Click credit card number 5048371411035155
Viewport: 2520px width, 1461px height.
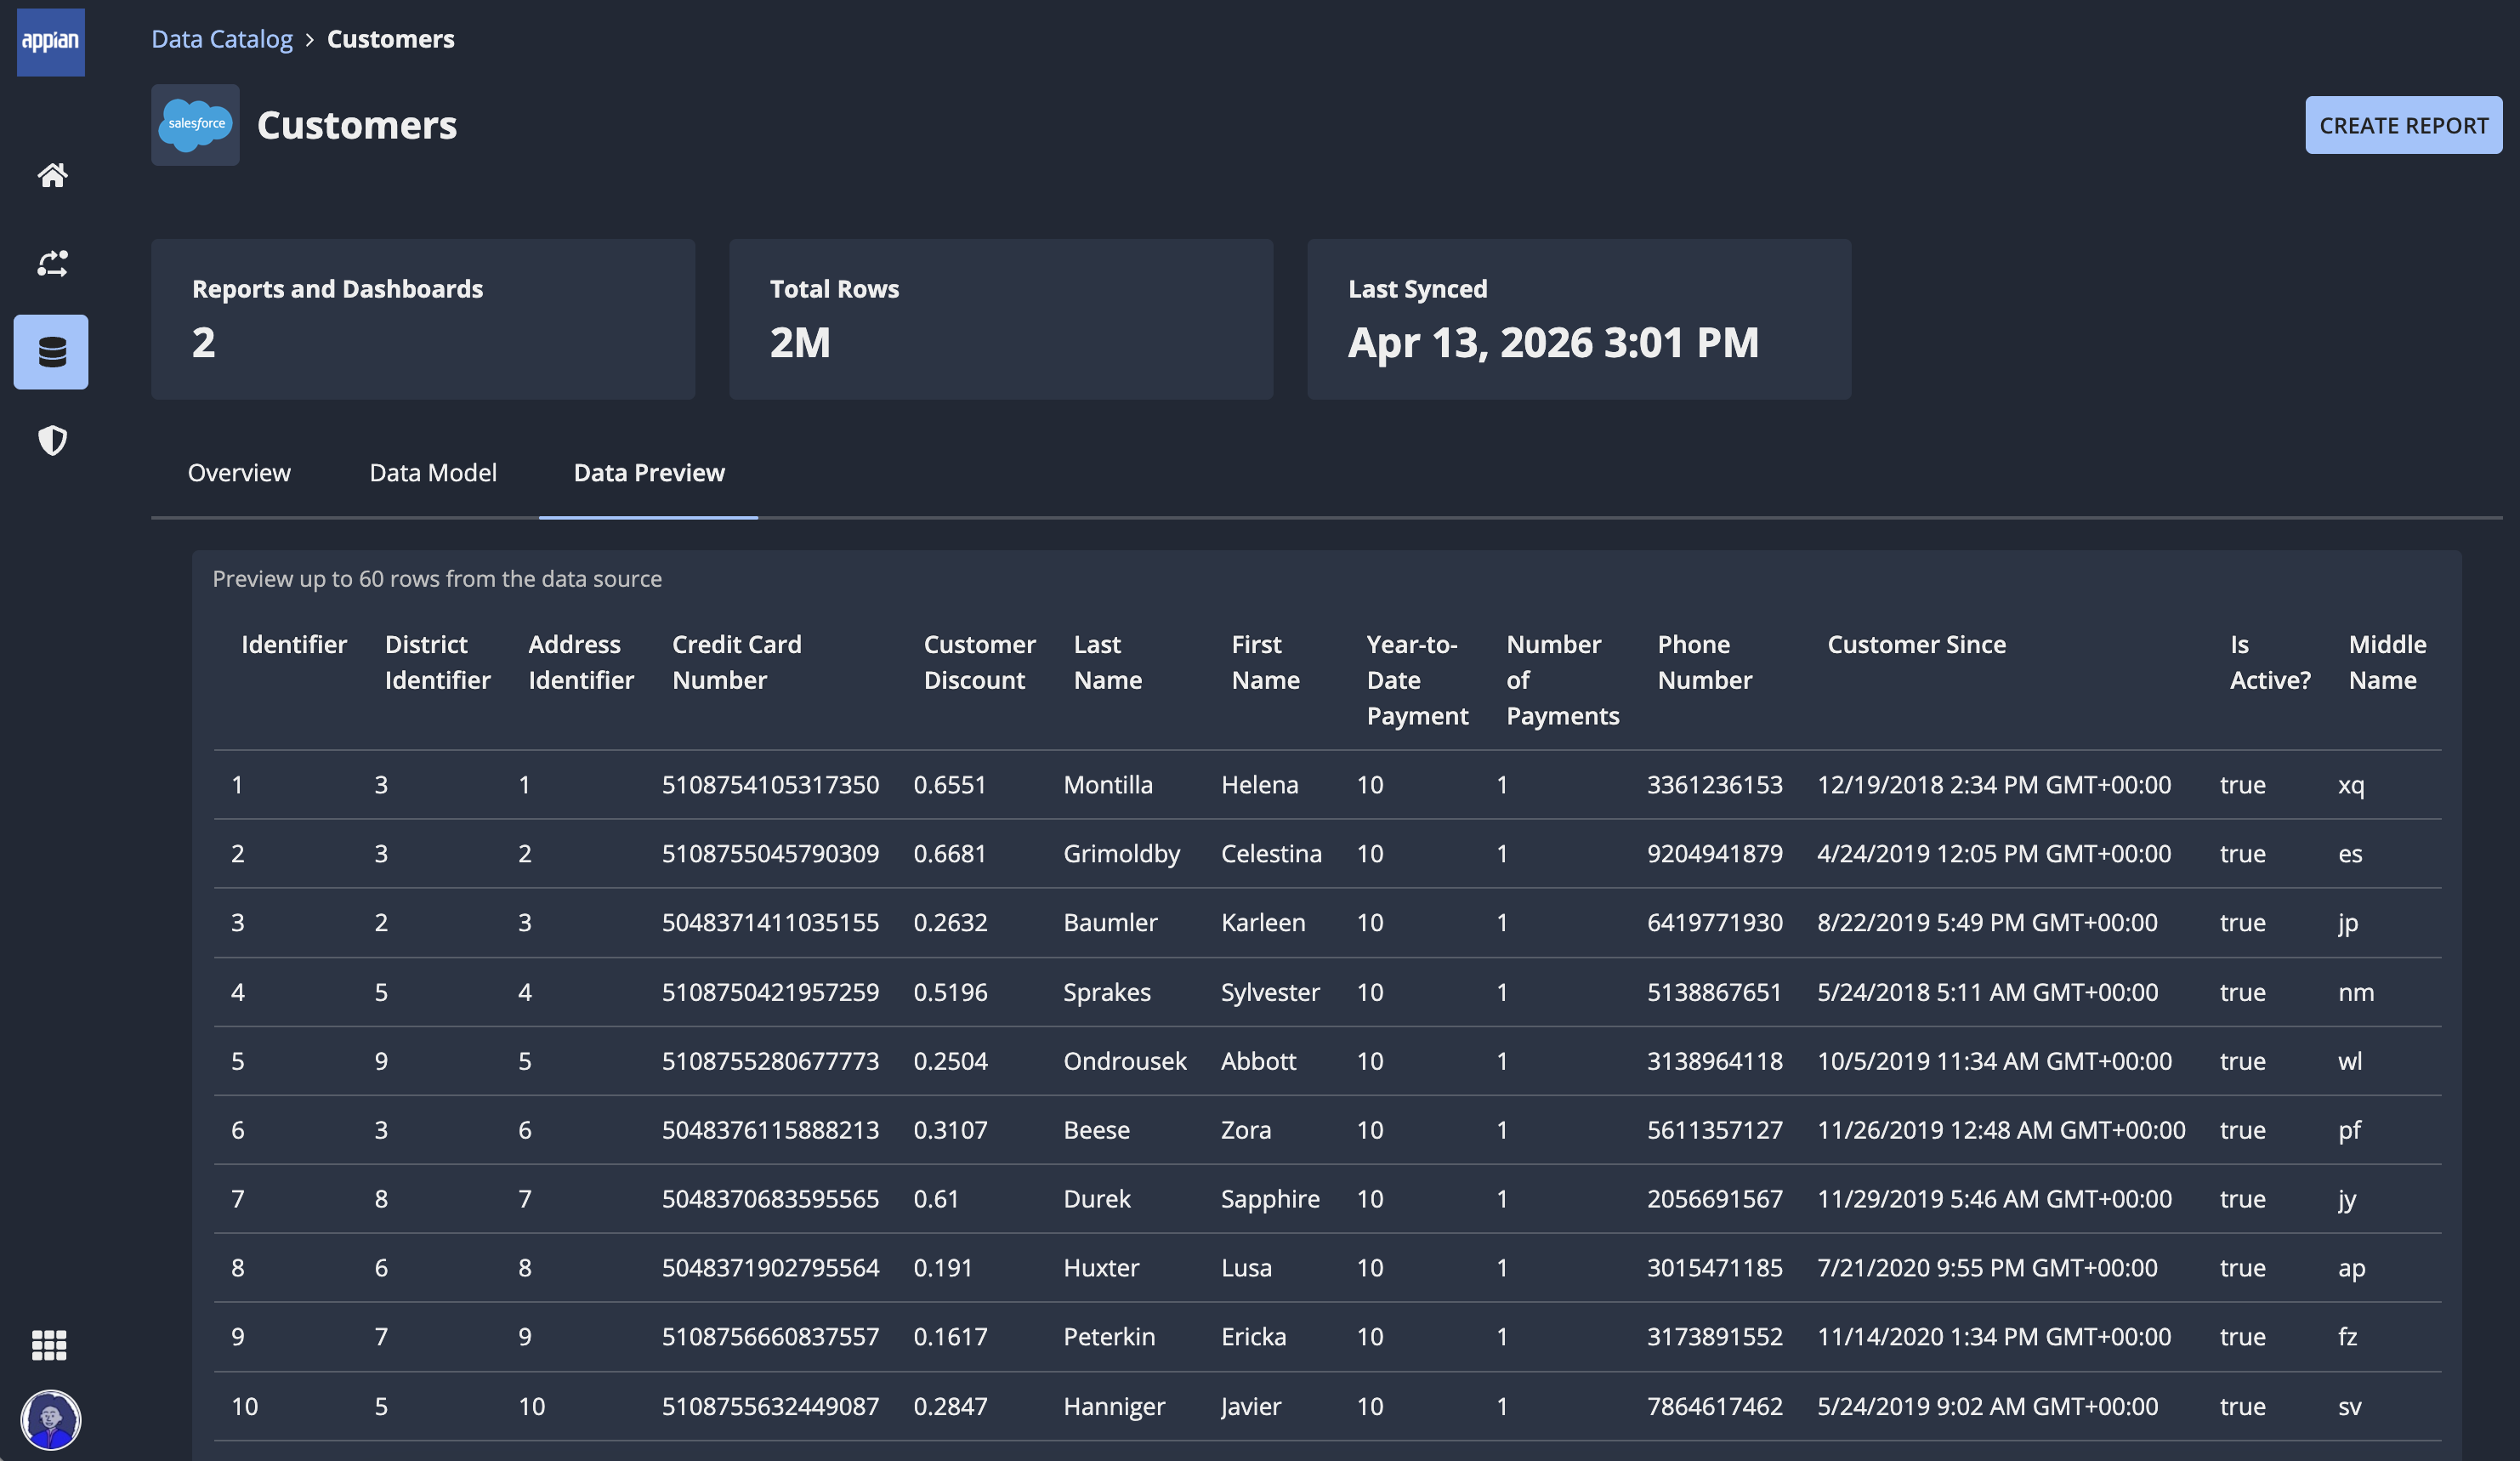[770, 923]
